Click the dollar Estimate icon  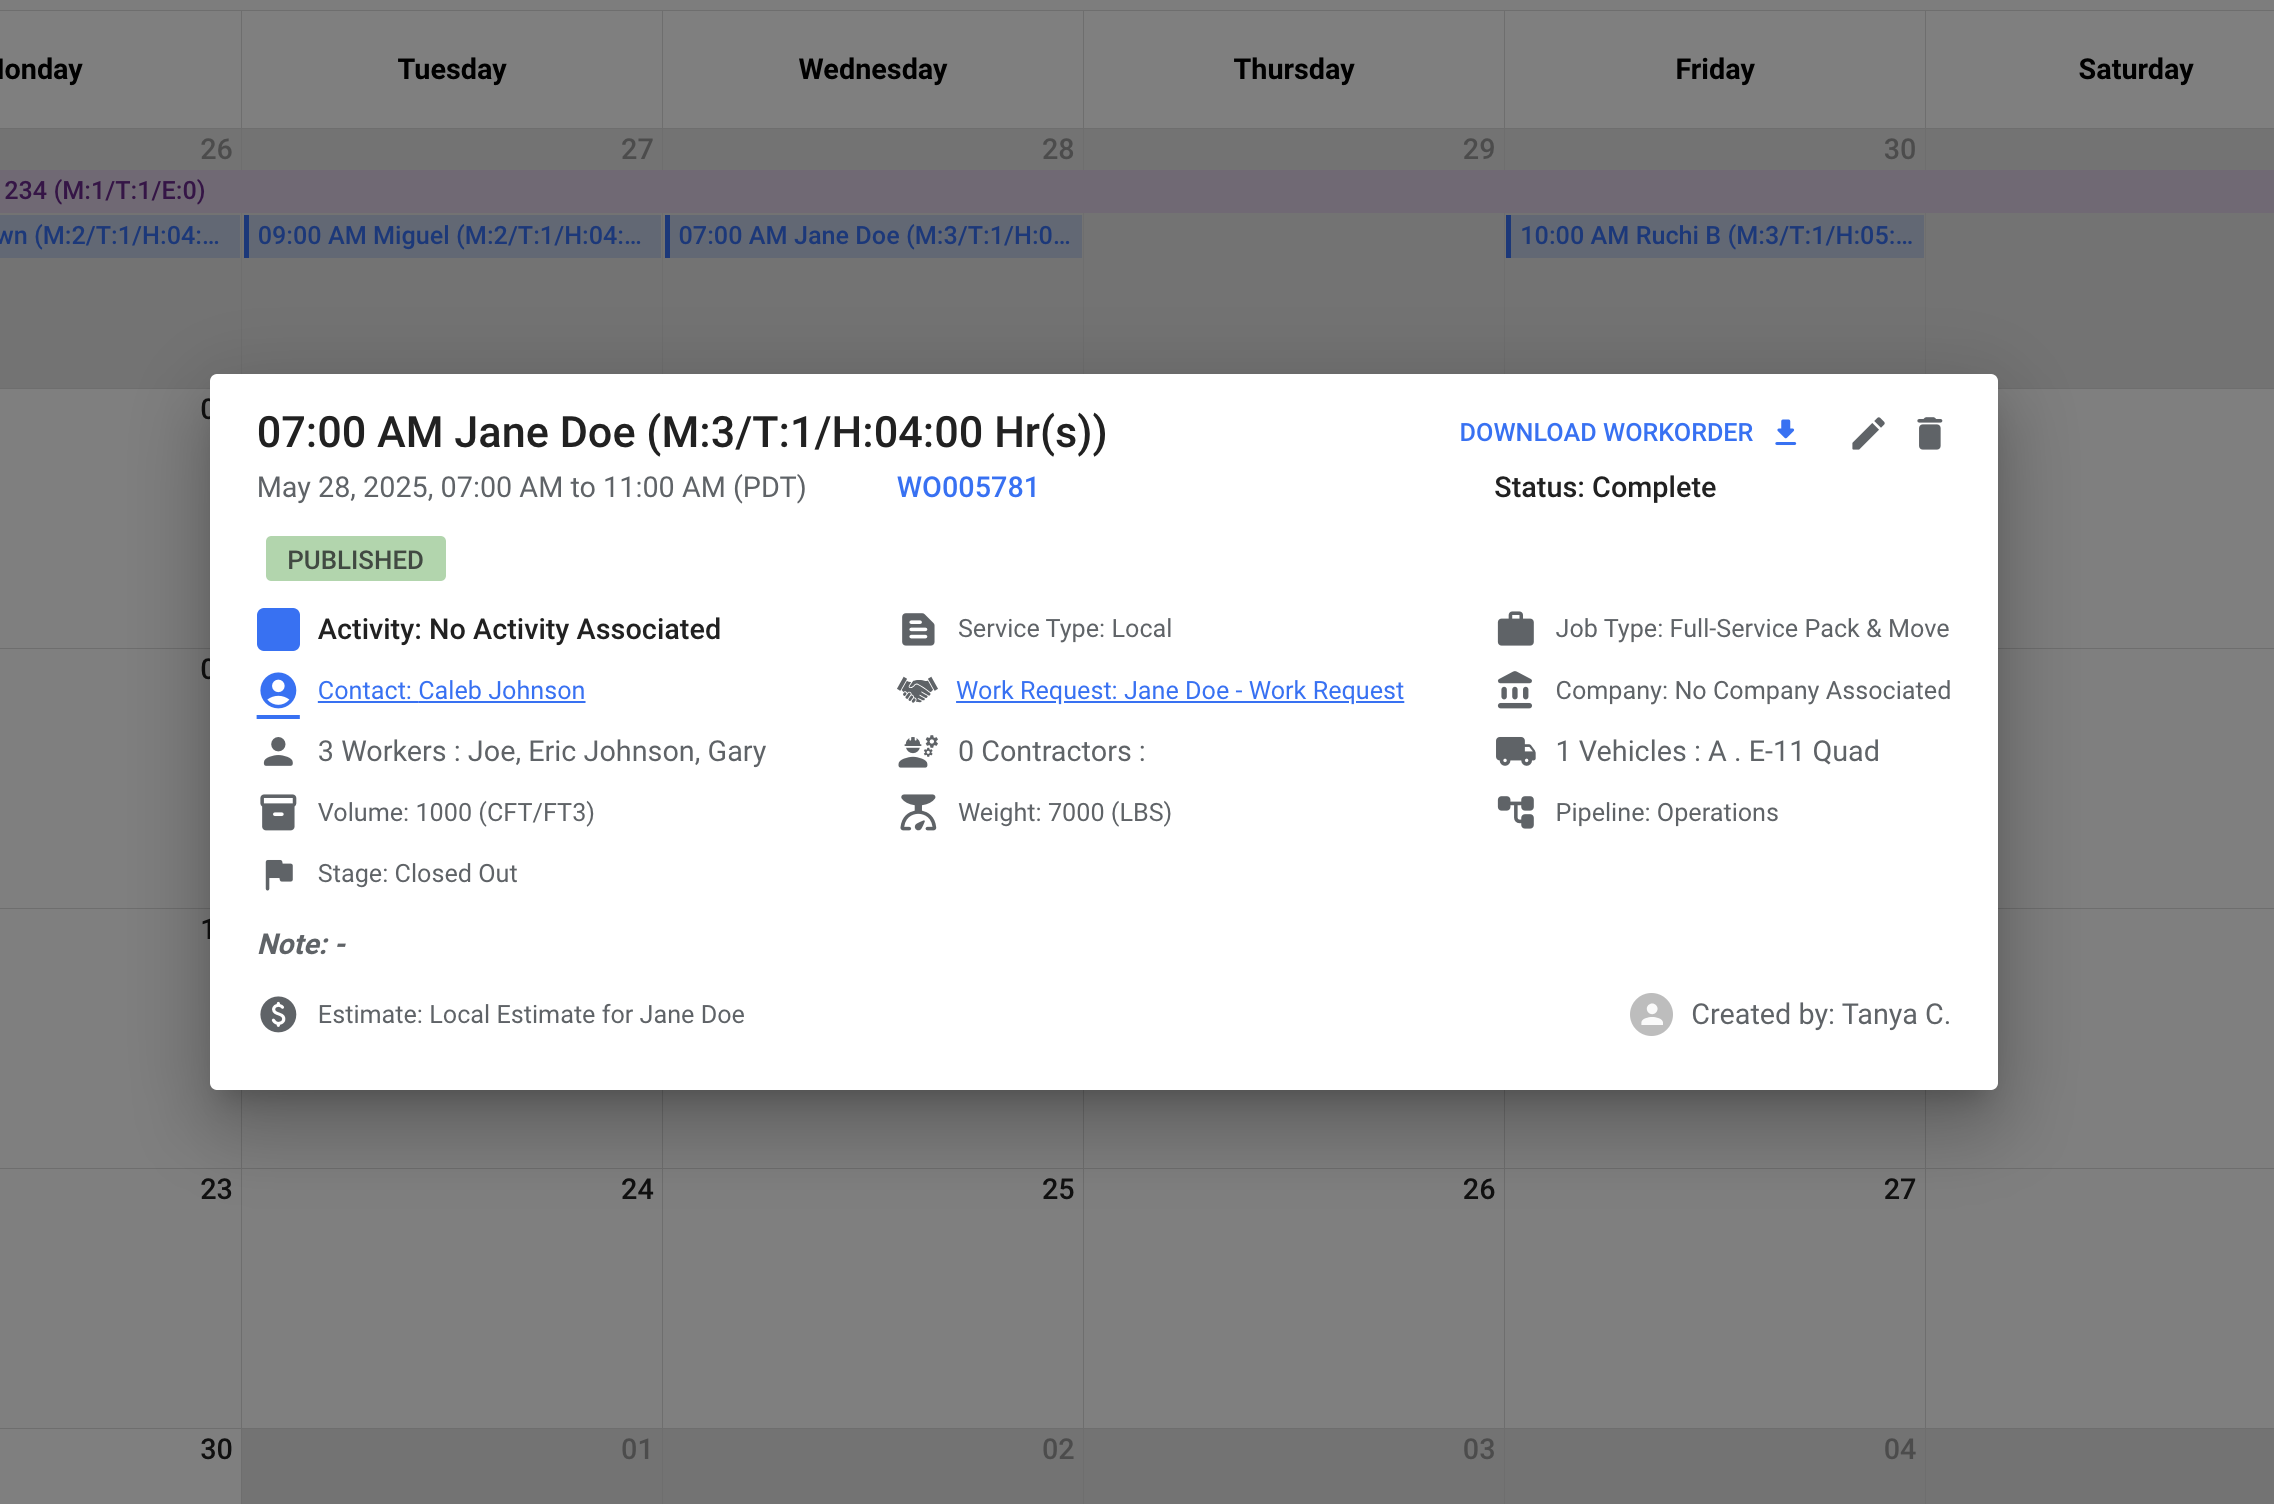(x=278, y=1014)
